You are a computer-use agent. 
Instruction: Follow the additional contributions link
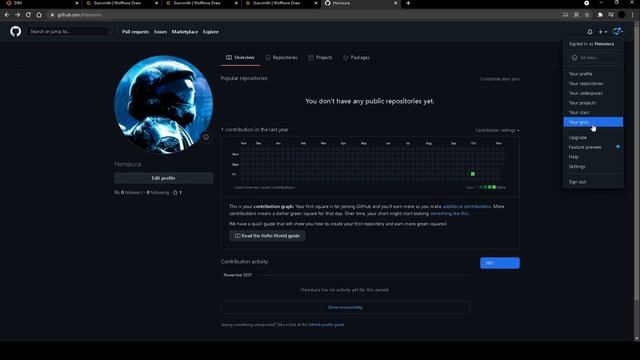tap(467, 207)
